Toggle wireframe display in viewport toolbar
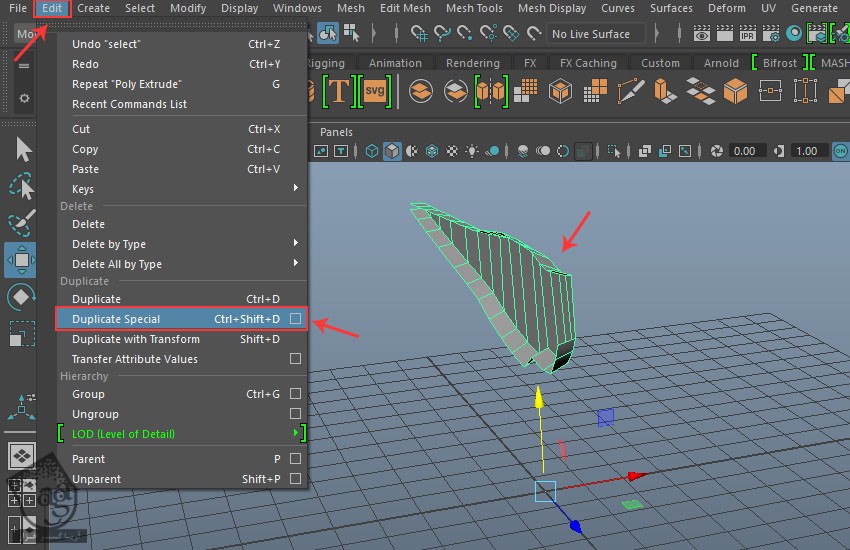Viewport: 850px width, 550px height. pos(371,151)
